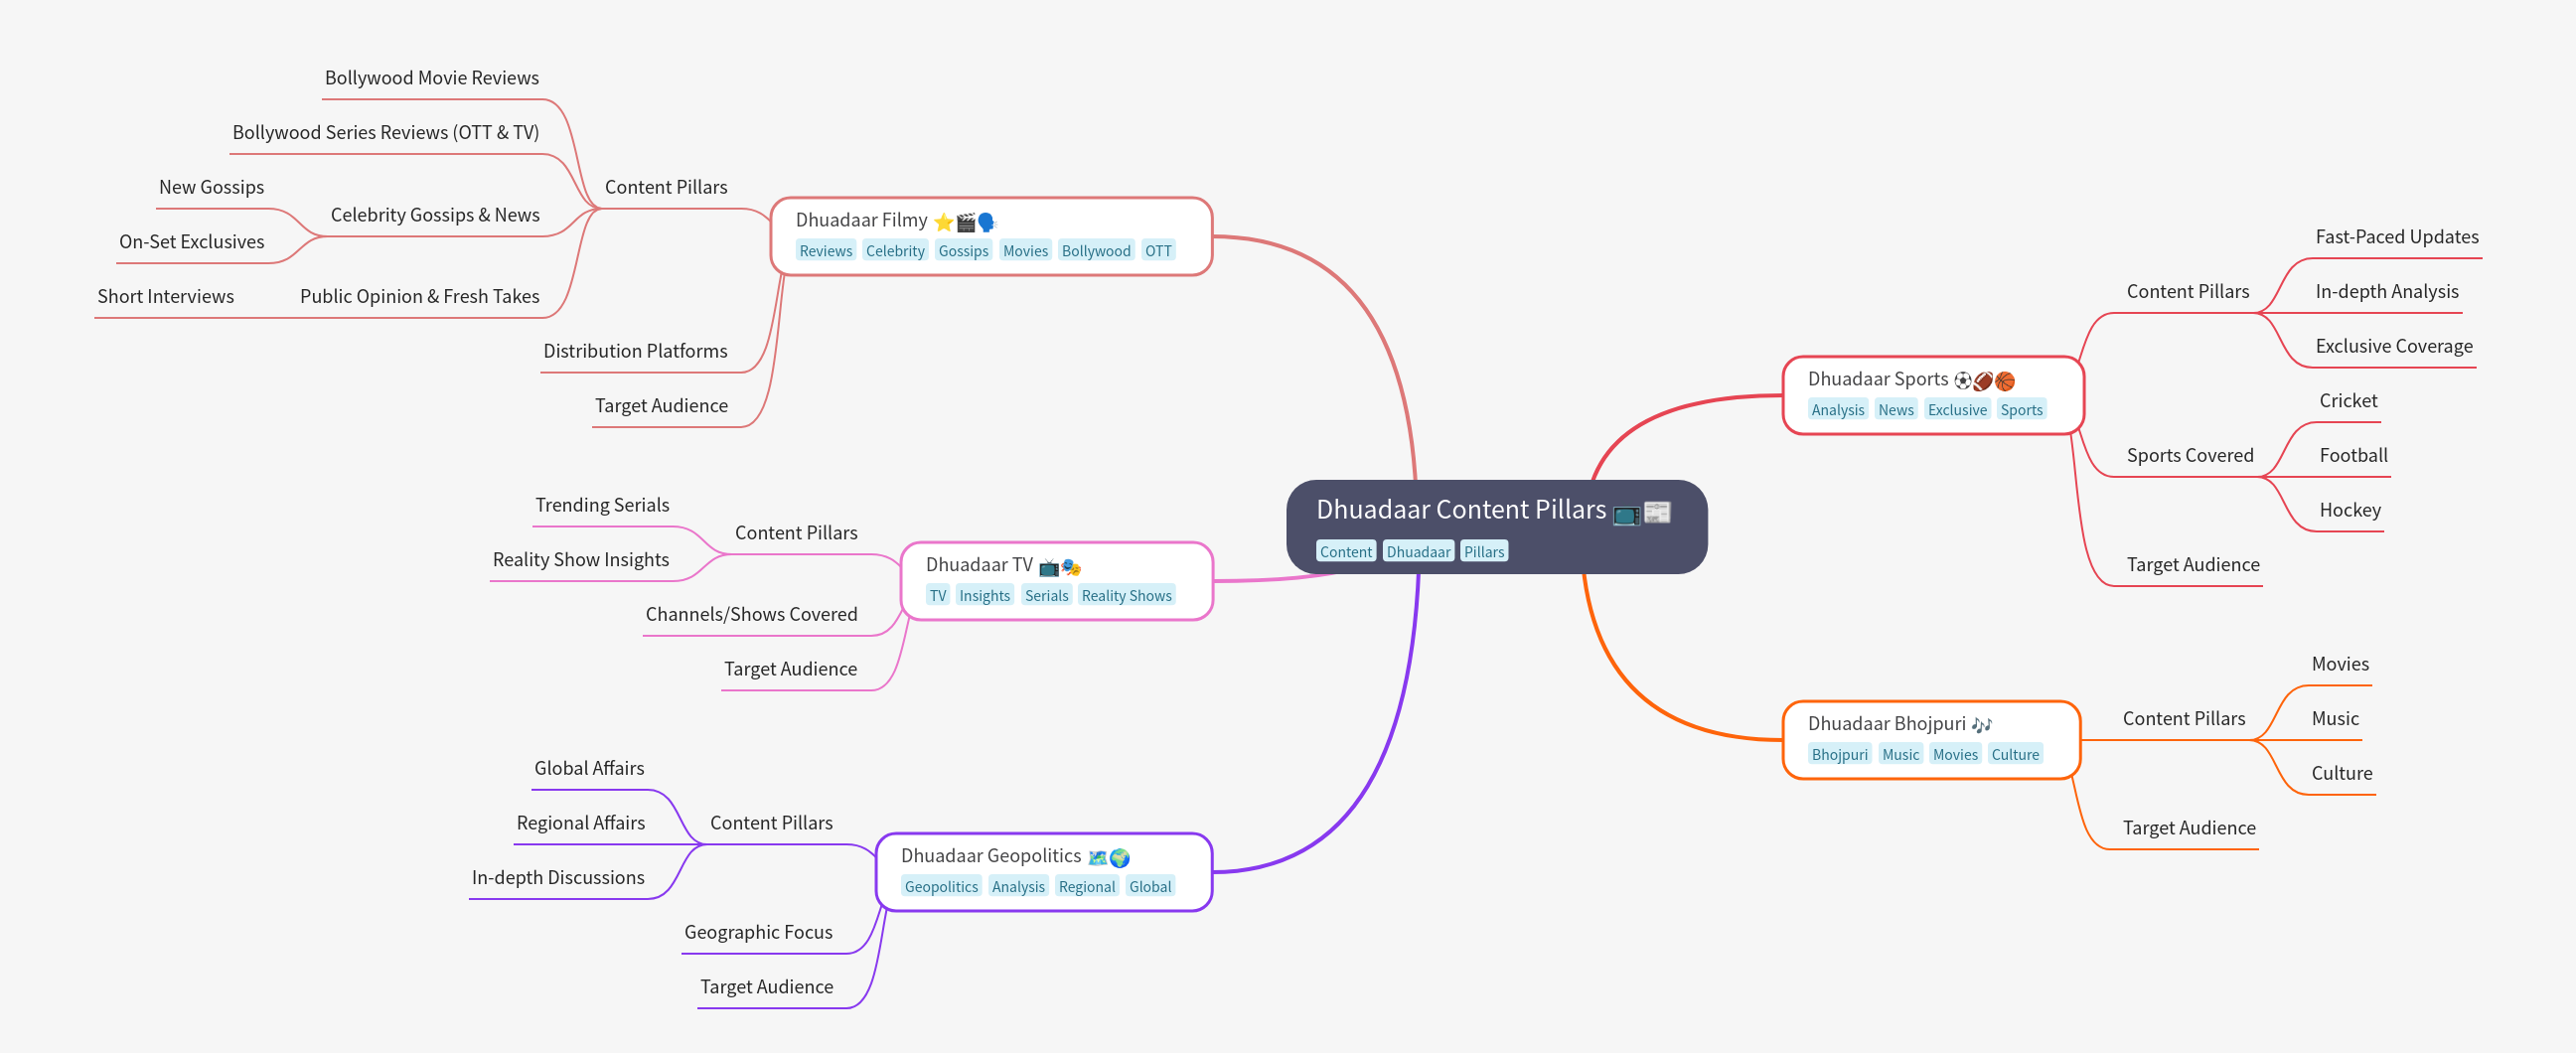Click Short Interviews
The height and width of the screenshot is (1053, 2576).
tap(166, 296)
